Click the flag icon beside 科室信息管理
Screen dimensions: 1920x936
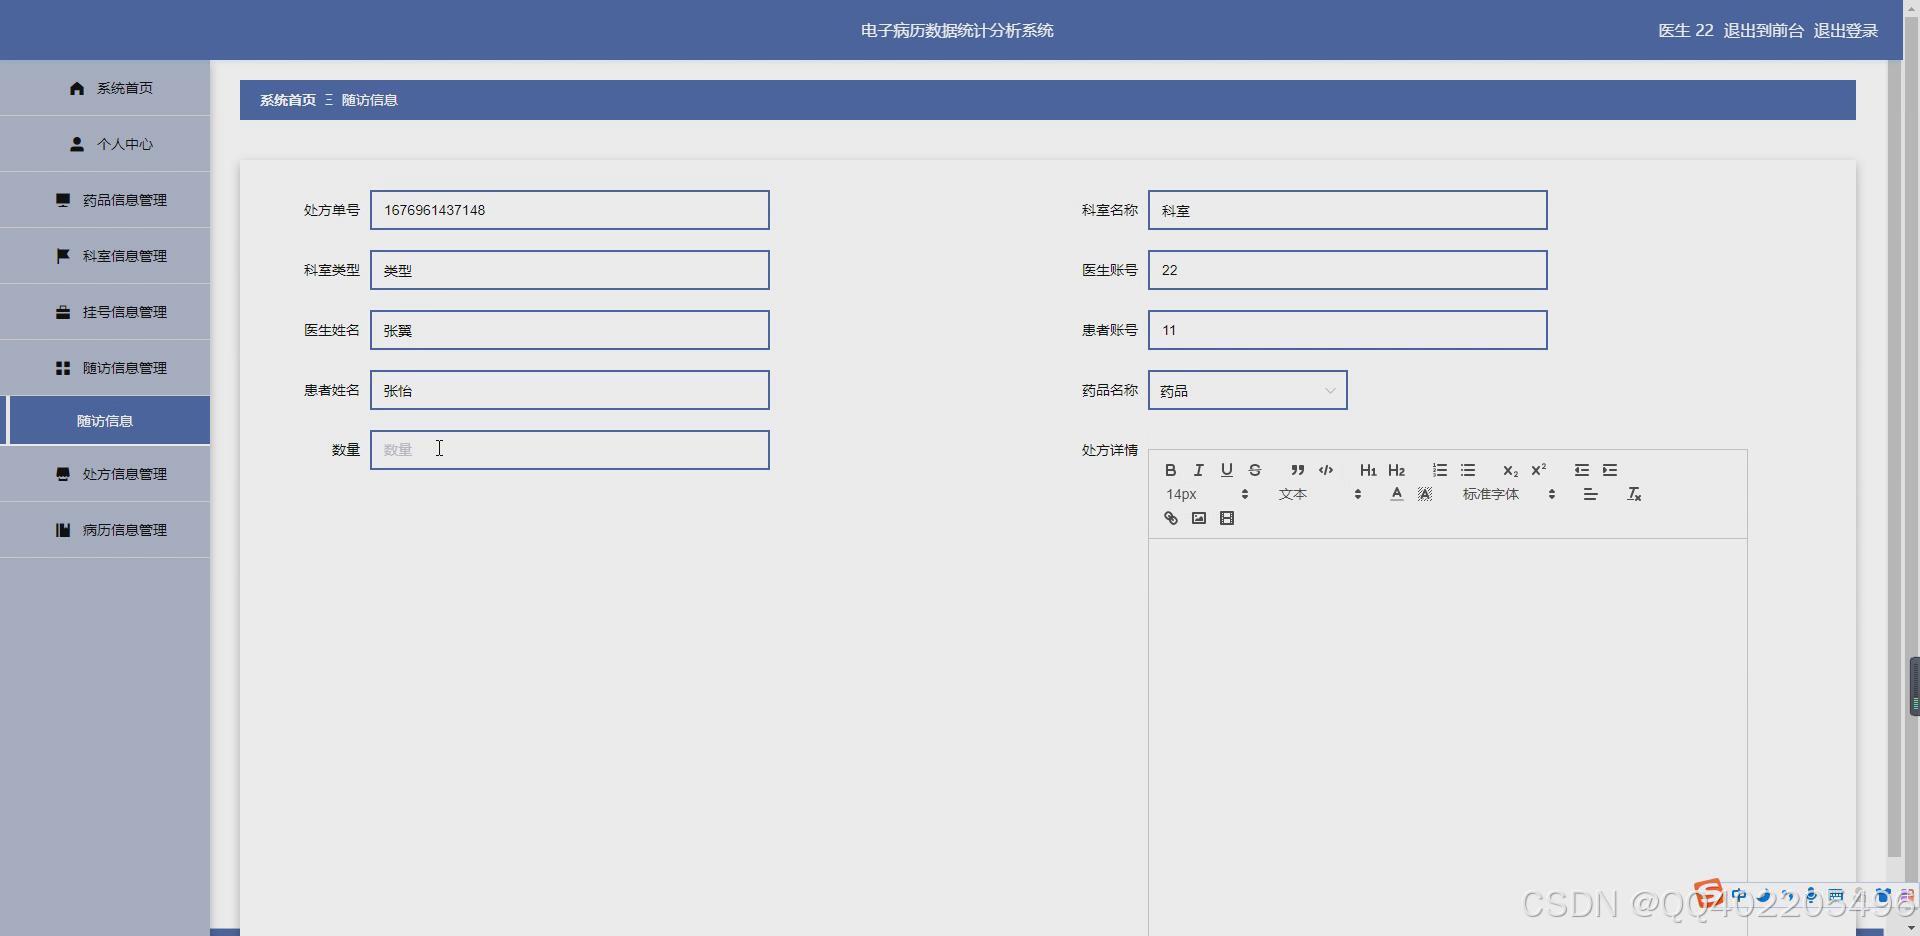[x=63, y=256]
